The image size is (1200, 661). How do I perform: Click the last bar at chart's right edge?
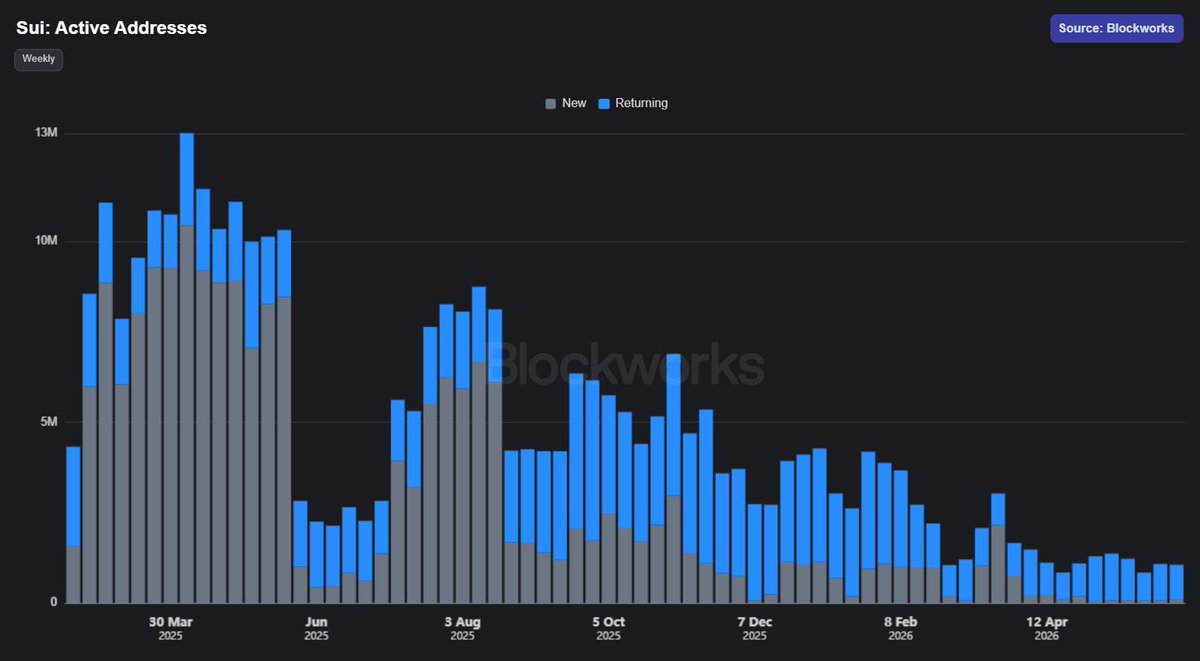click(1177, 584)
